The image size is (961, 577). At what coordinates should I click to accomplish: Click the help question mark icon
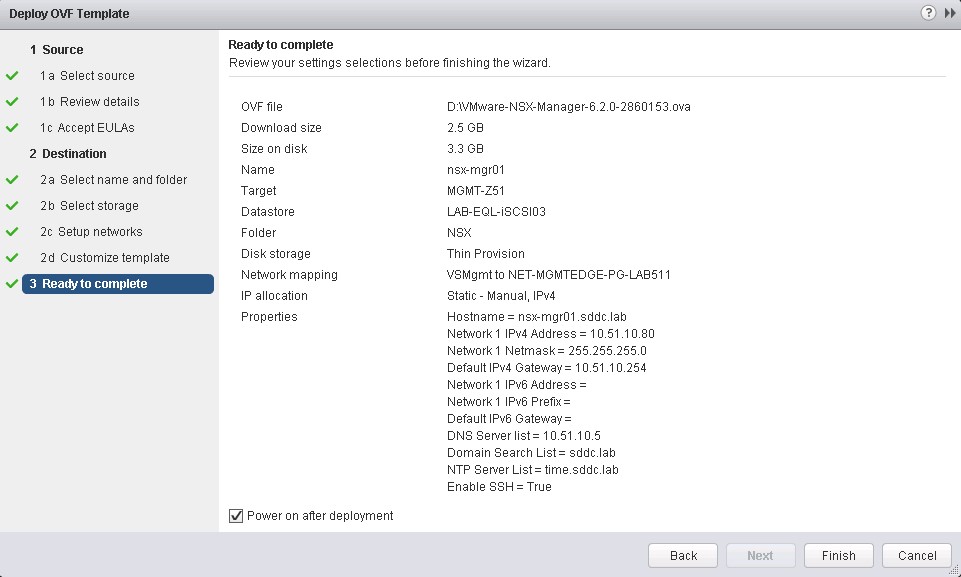928,14
